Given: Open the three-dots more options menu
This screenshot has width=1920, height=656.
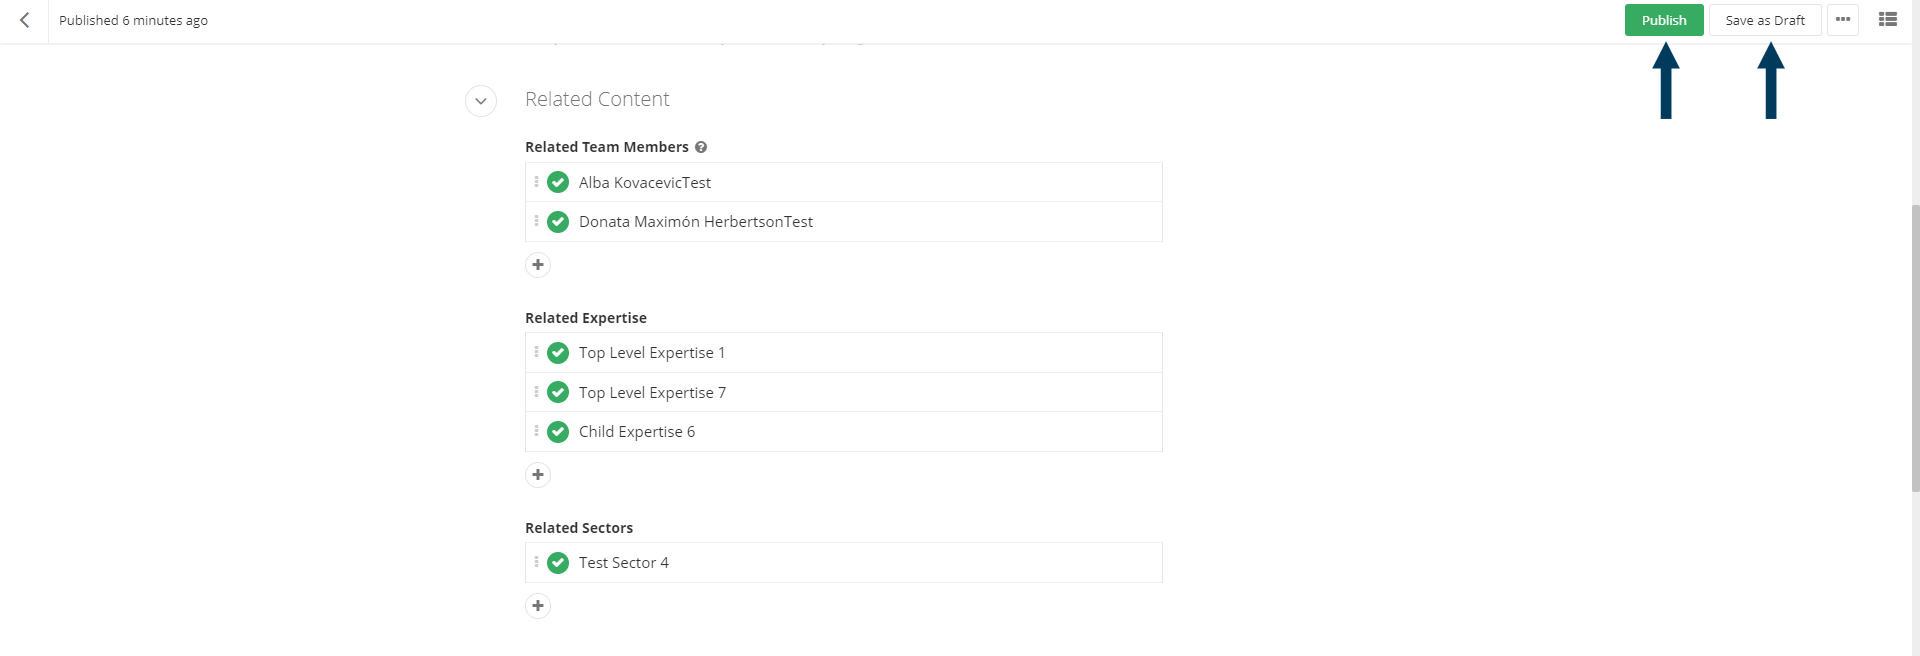Looking at the screenshot, I should pyautogui.click(x=1843, y=20).
